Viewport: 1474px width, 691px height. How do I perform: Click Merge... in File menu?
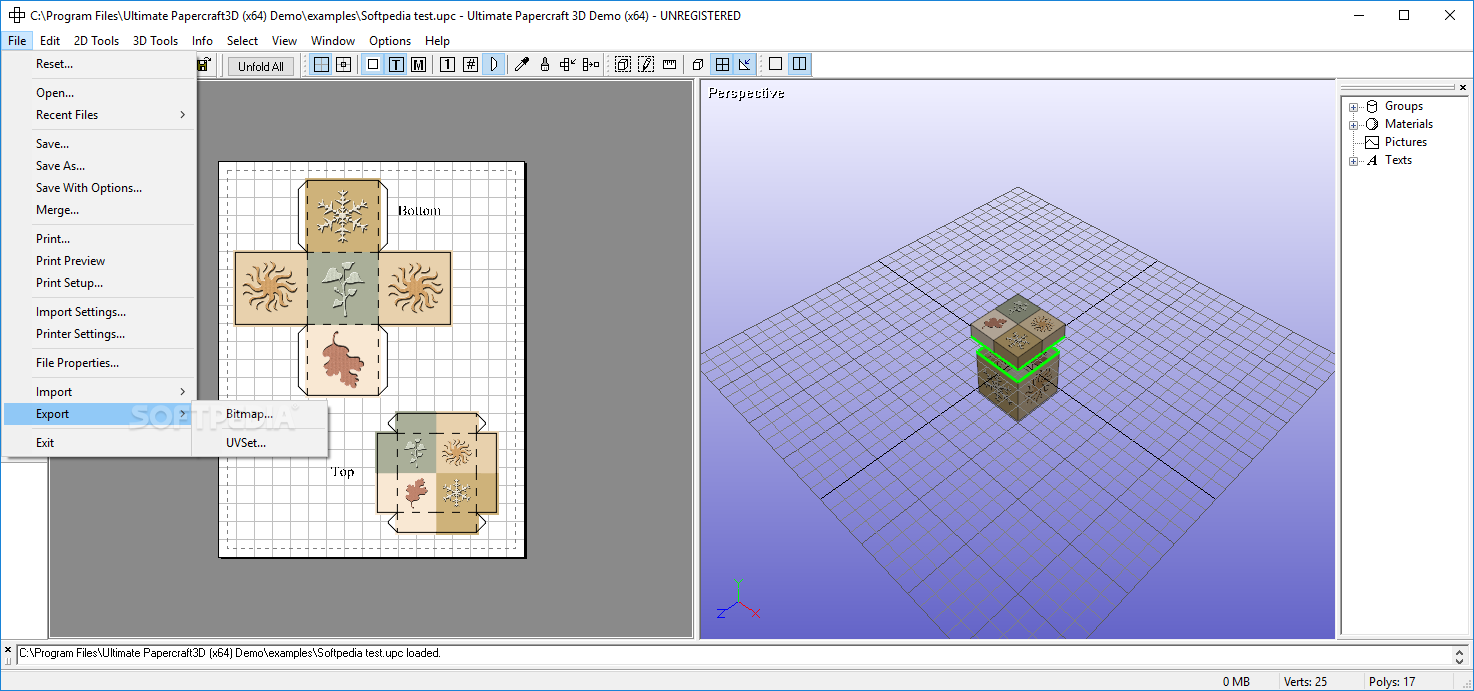[99, 210]
